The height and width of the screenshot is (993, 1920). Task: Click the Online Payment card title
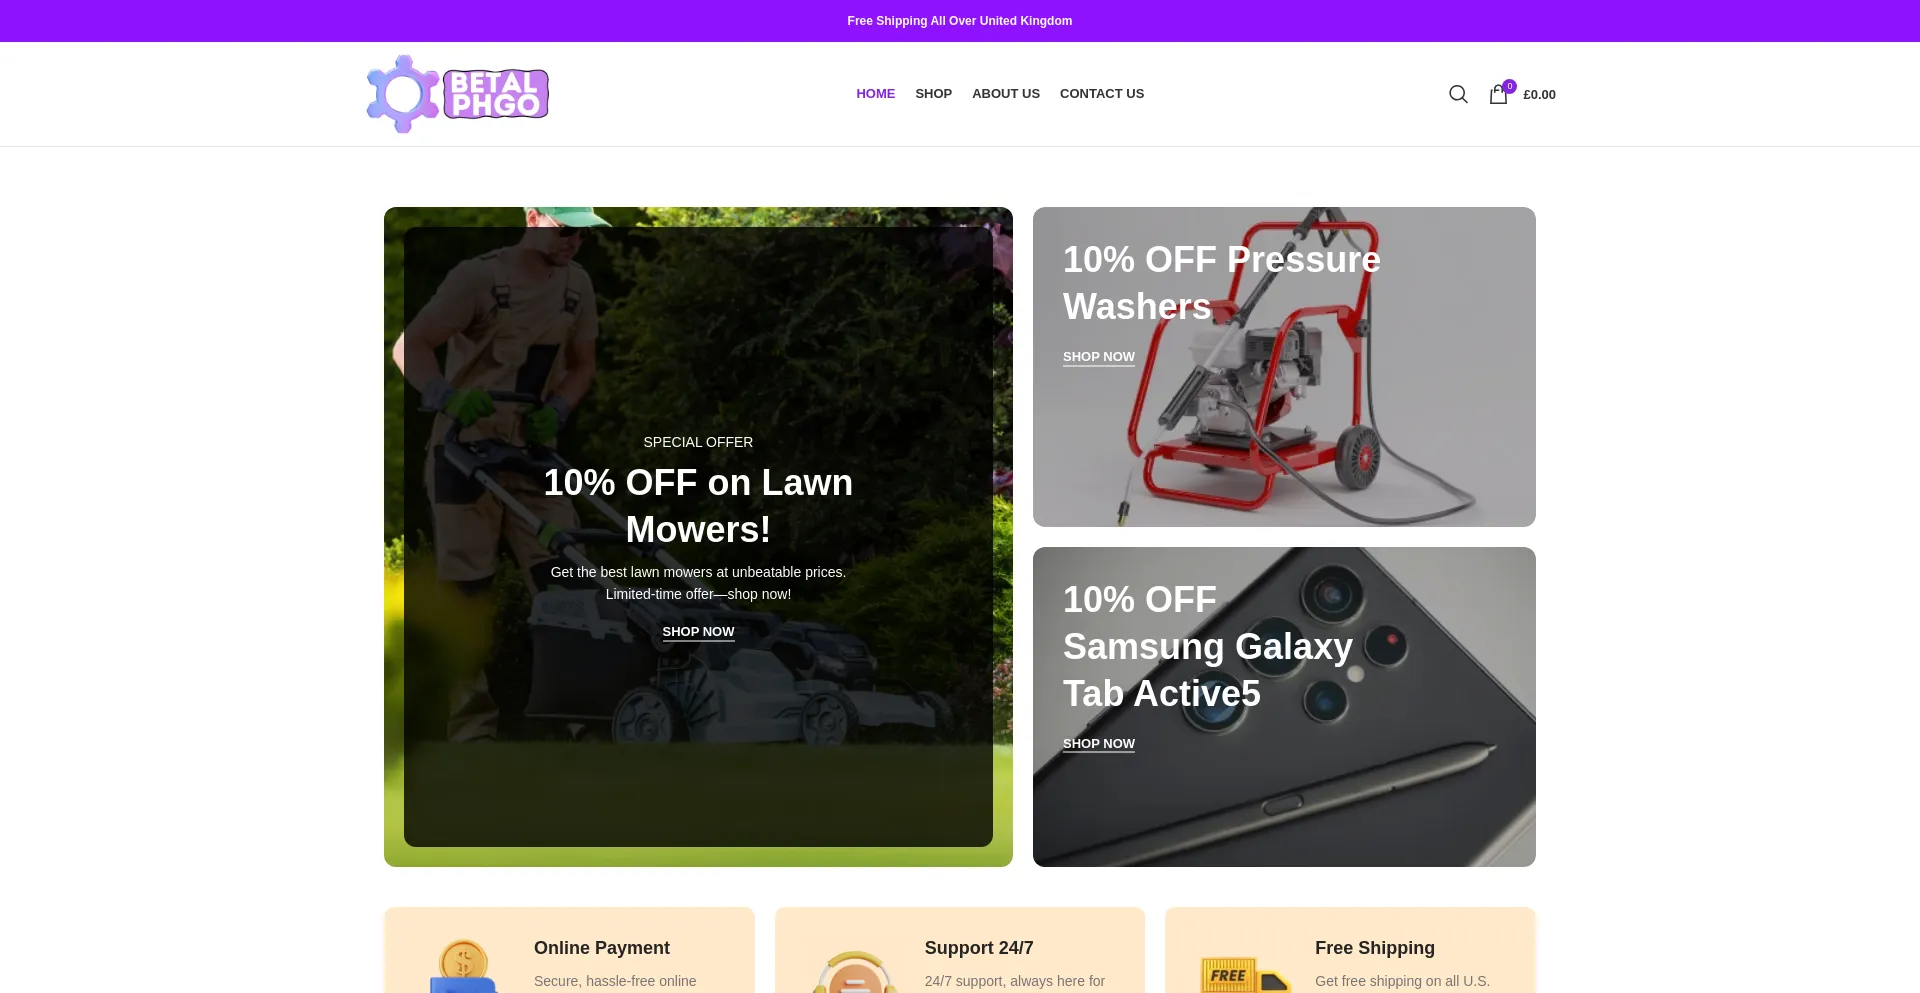point(602,948)
